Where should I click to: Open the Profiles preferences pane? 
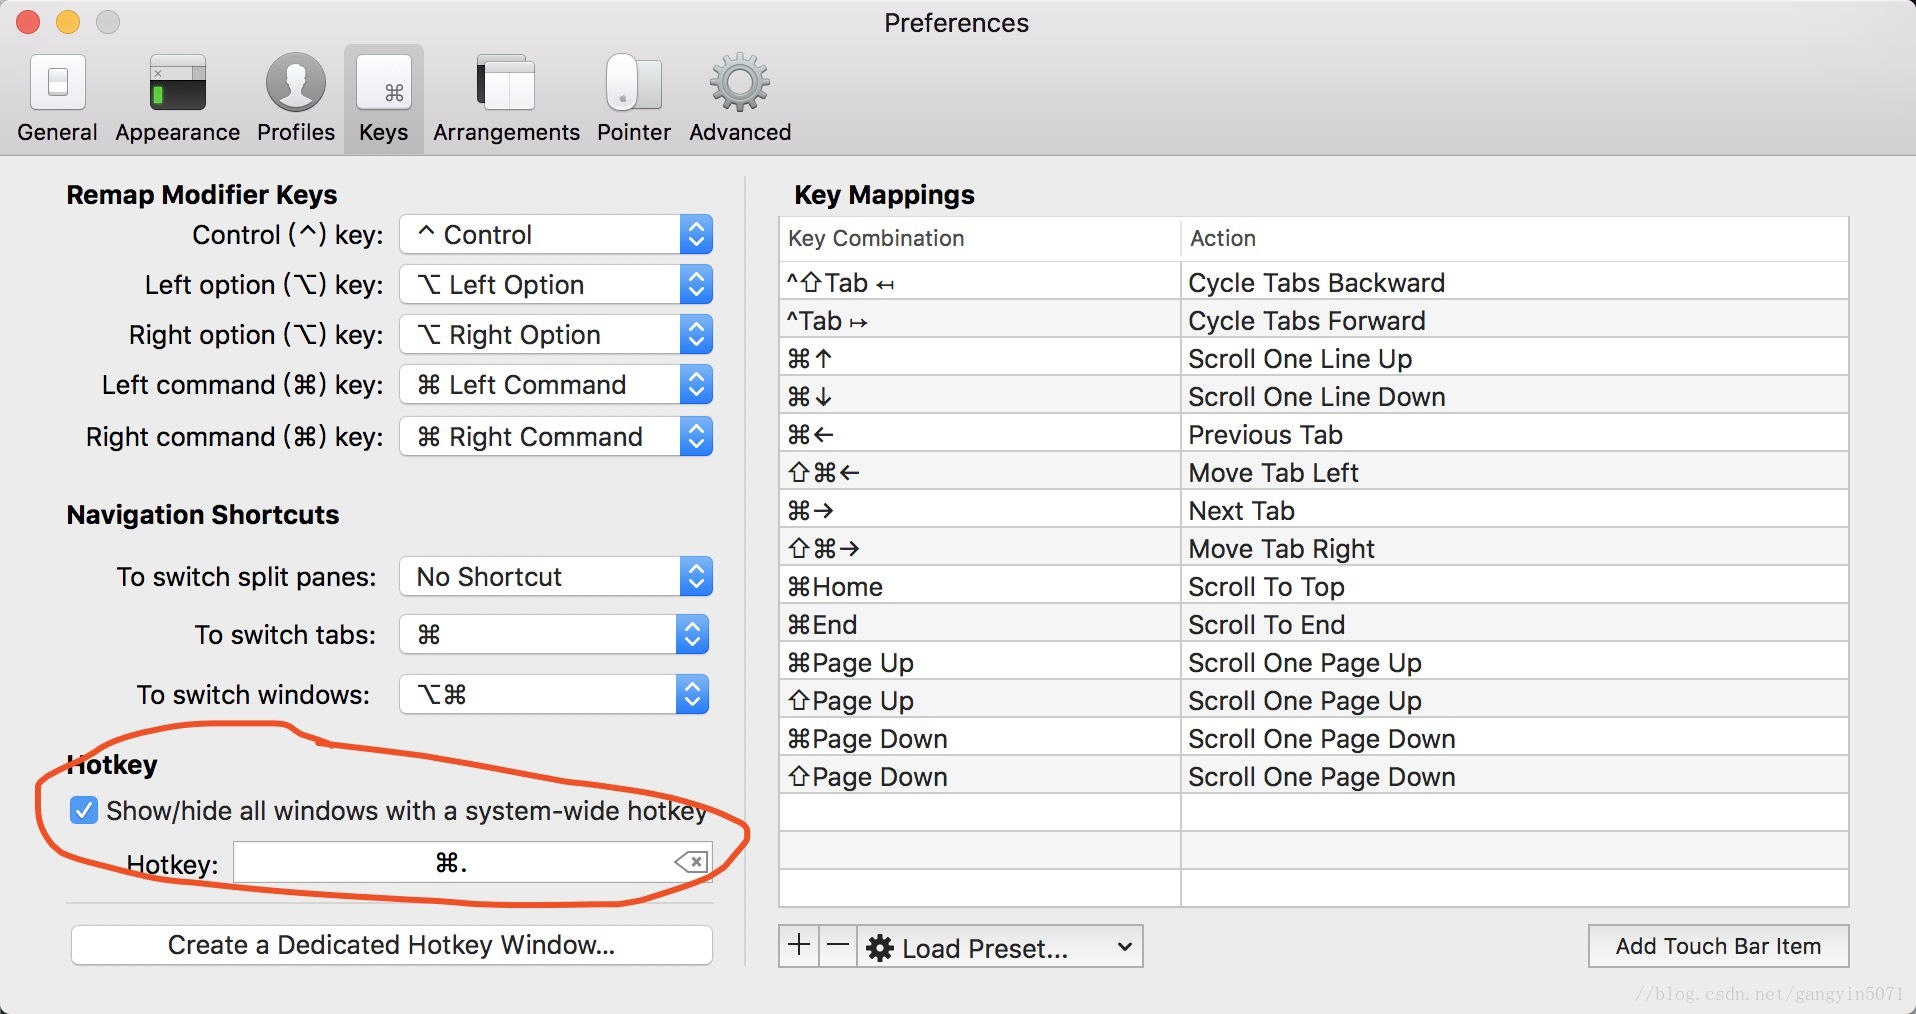tap(296, 98)
